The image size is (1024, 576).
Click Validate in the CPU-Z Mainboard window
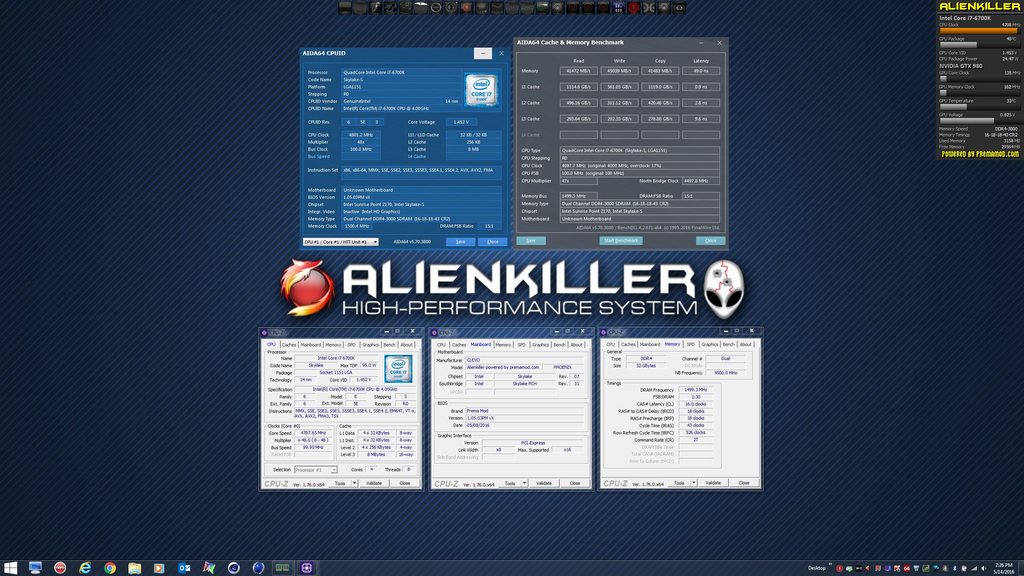pyautogui.click(x=544, y=483)
